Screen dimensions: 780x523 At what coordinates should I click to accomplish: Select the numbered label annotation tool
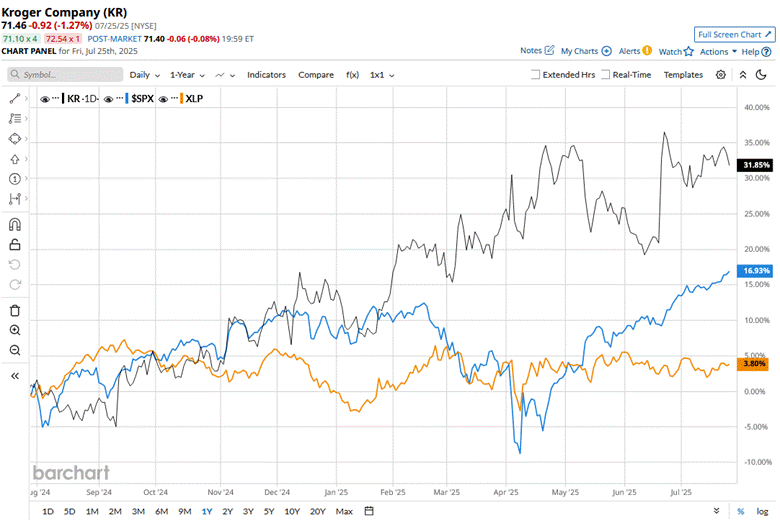coord(14,179)
